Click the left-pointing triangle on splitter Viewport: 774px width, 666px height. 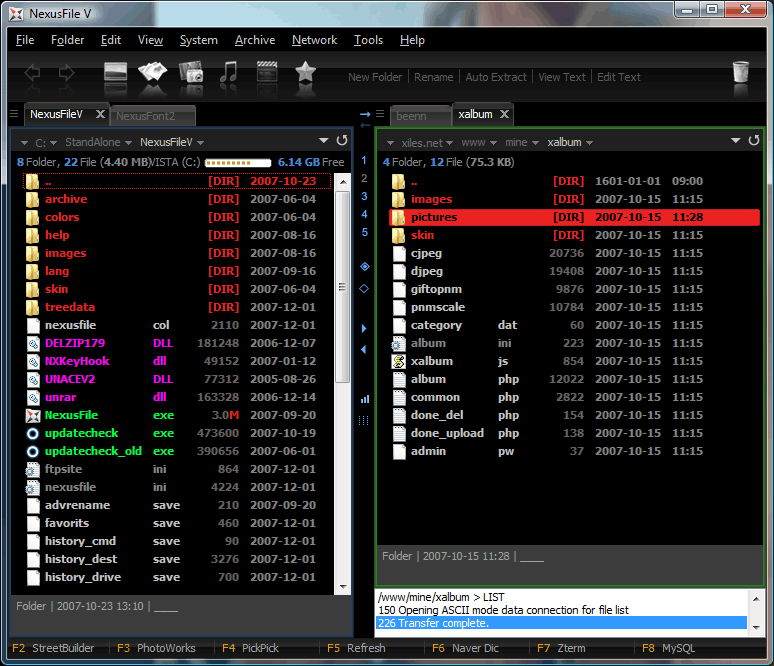pyautogui.click(x=364, y=350)
